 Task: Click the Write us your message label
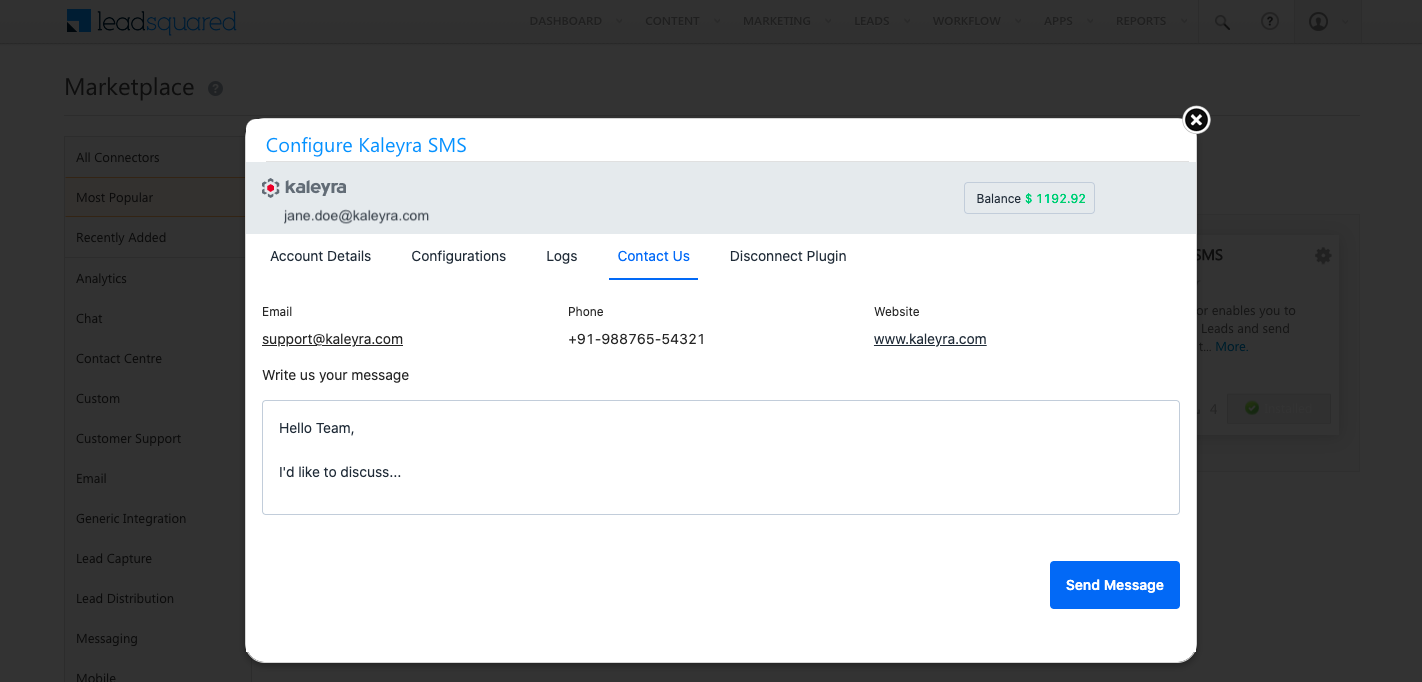pos(335,375)
